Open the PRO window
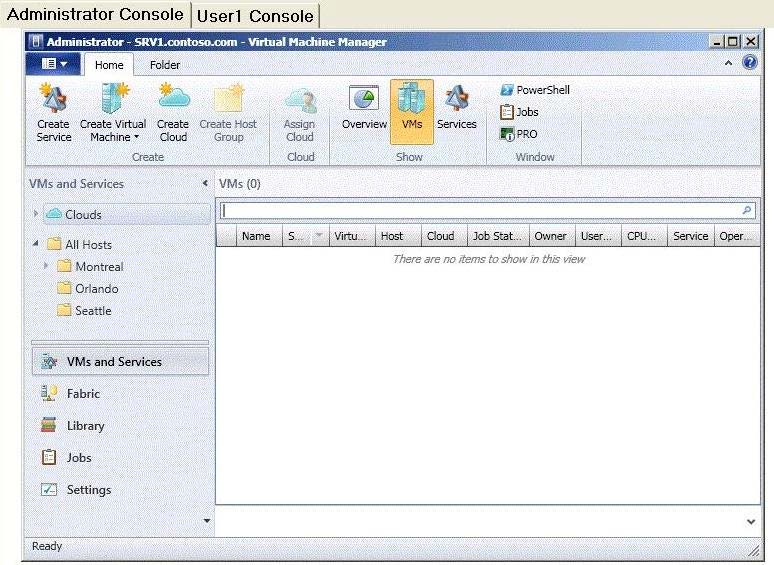Screen dimensions: 774x565 point(518,134)
